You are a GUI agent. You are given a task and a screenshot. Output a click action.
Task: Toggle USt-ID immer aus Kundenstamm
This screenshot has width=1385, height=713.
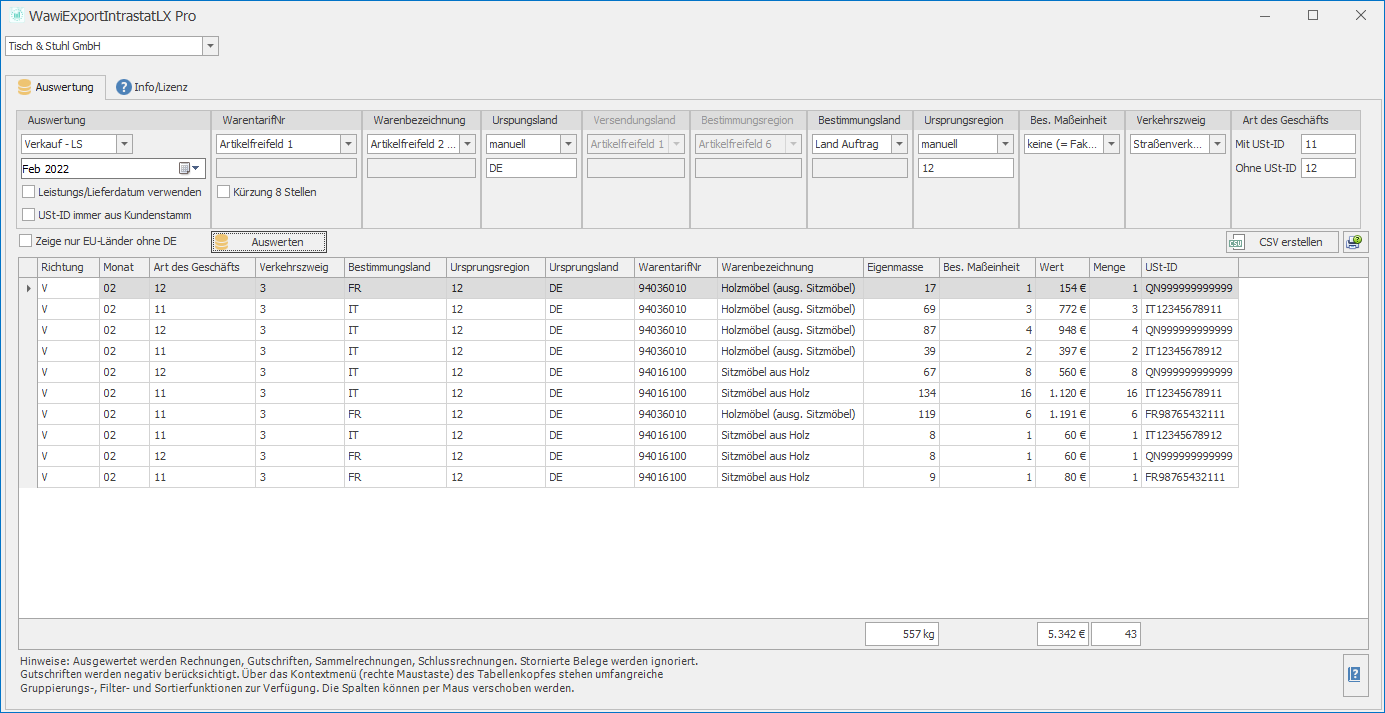pyautogui.click(x=28, y=214)
